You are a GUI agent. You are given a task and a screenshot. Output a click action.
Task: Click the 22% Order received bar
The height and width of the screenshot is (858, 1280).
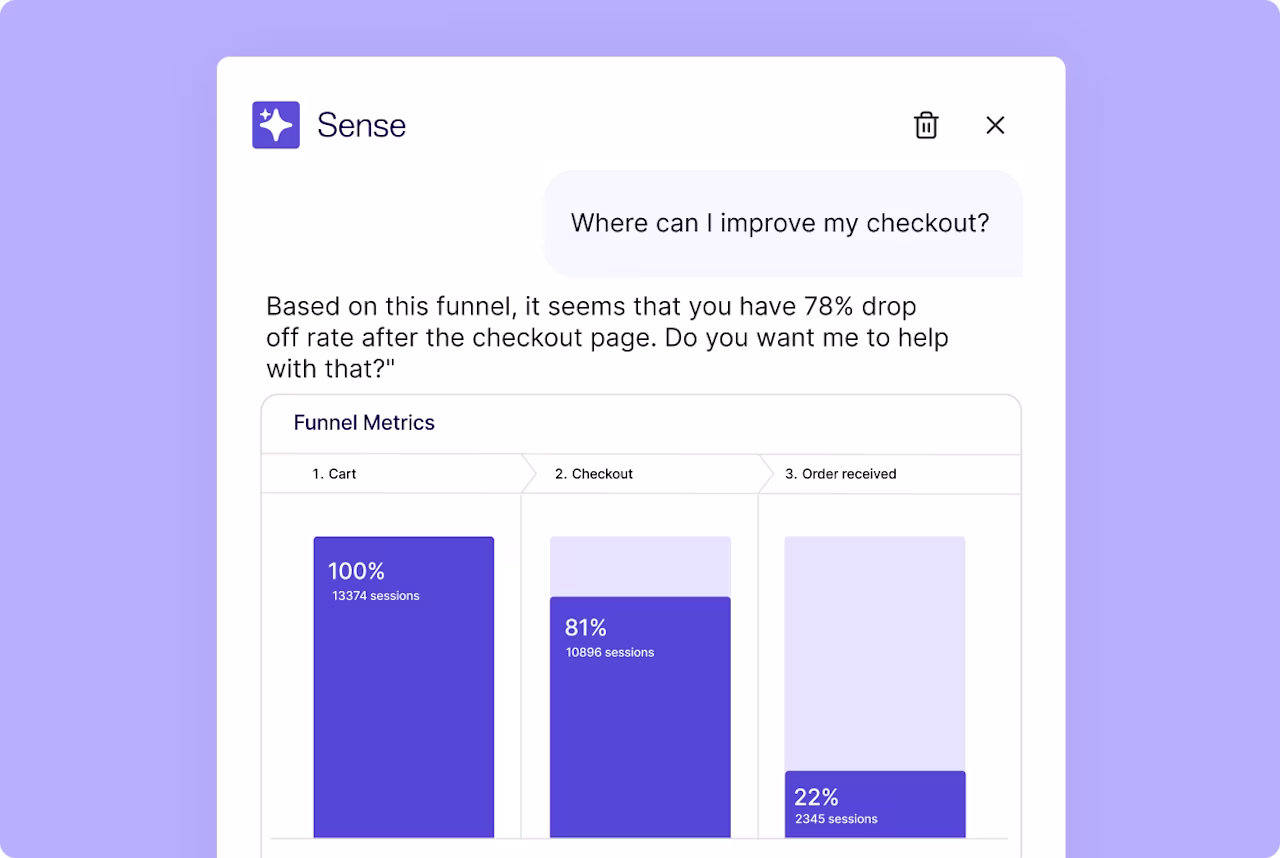tap(875, 804)
